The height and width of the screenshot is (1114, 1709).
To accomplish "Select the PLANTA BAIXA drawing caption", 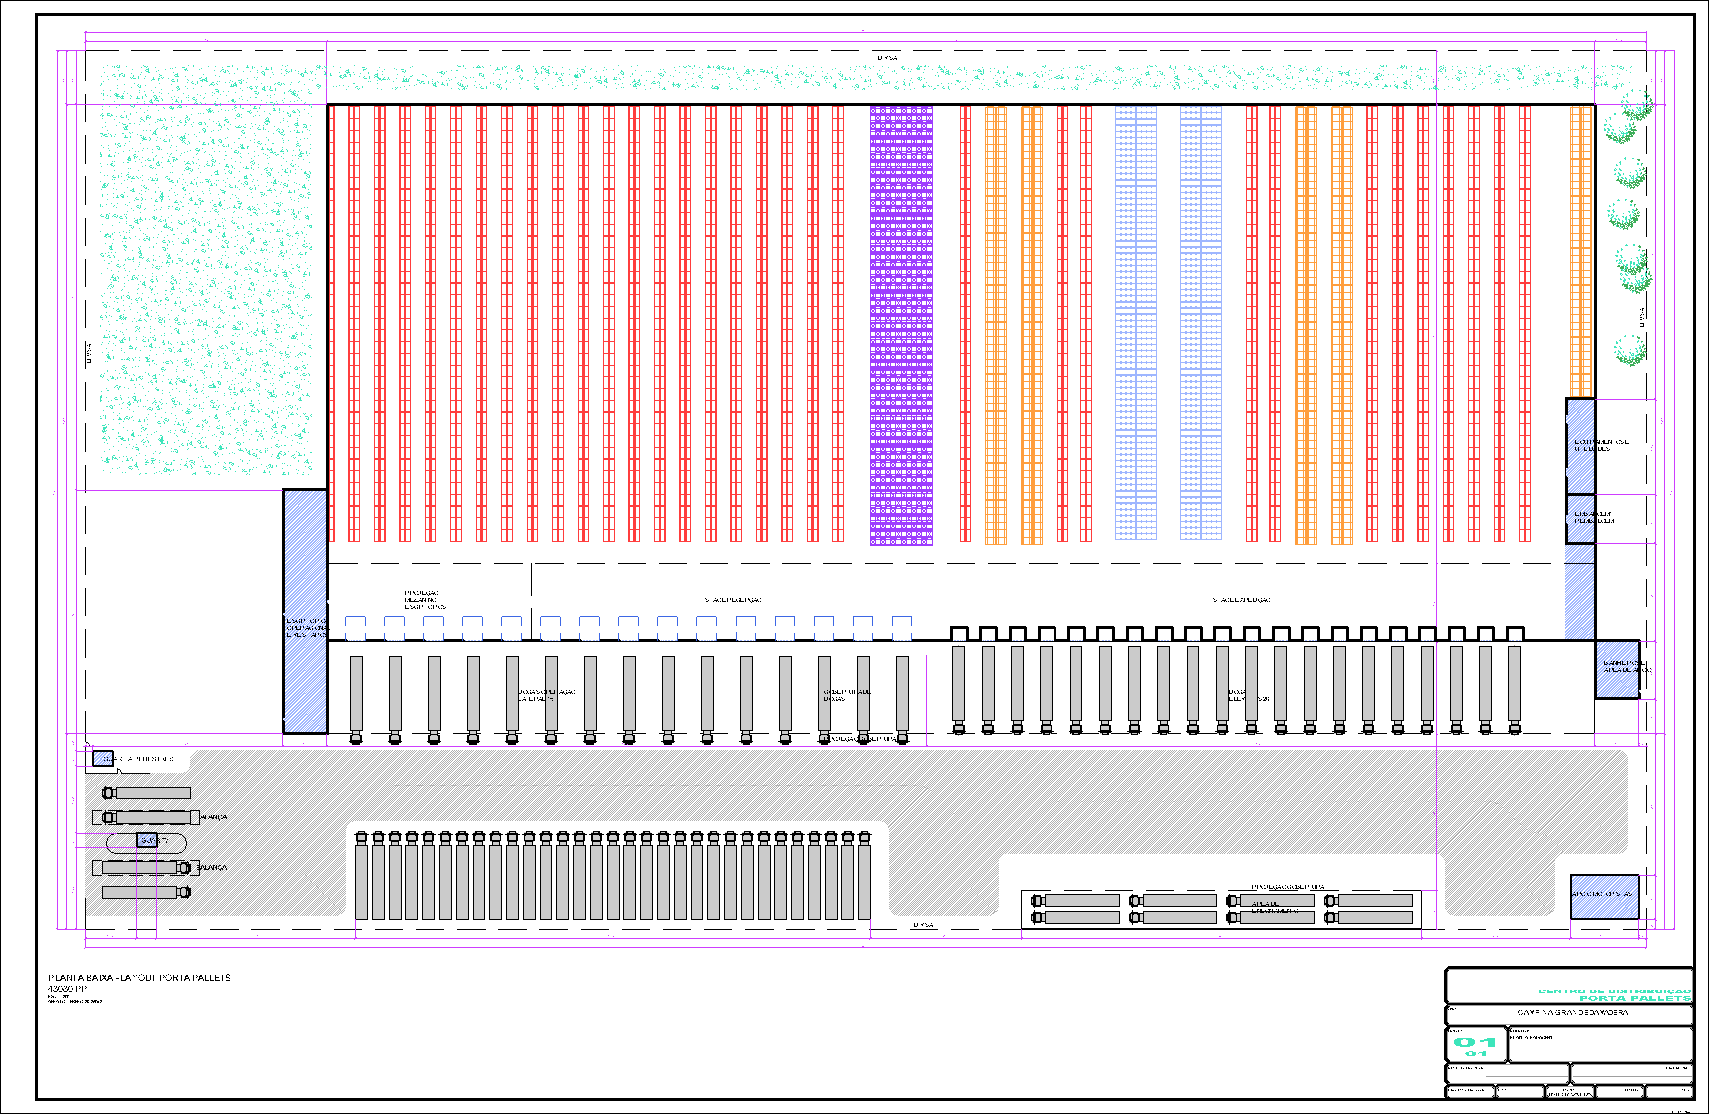I will click(x=140, y=977).
